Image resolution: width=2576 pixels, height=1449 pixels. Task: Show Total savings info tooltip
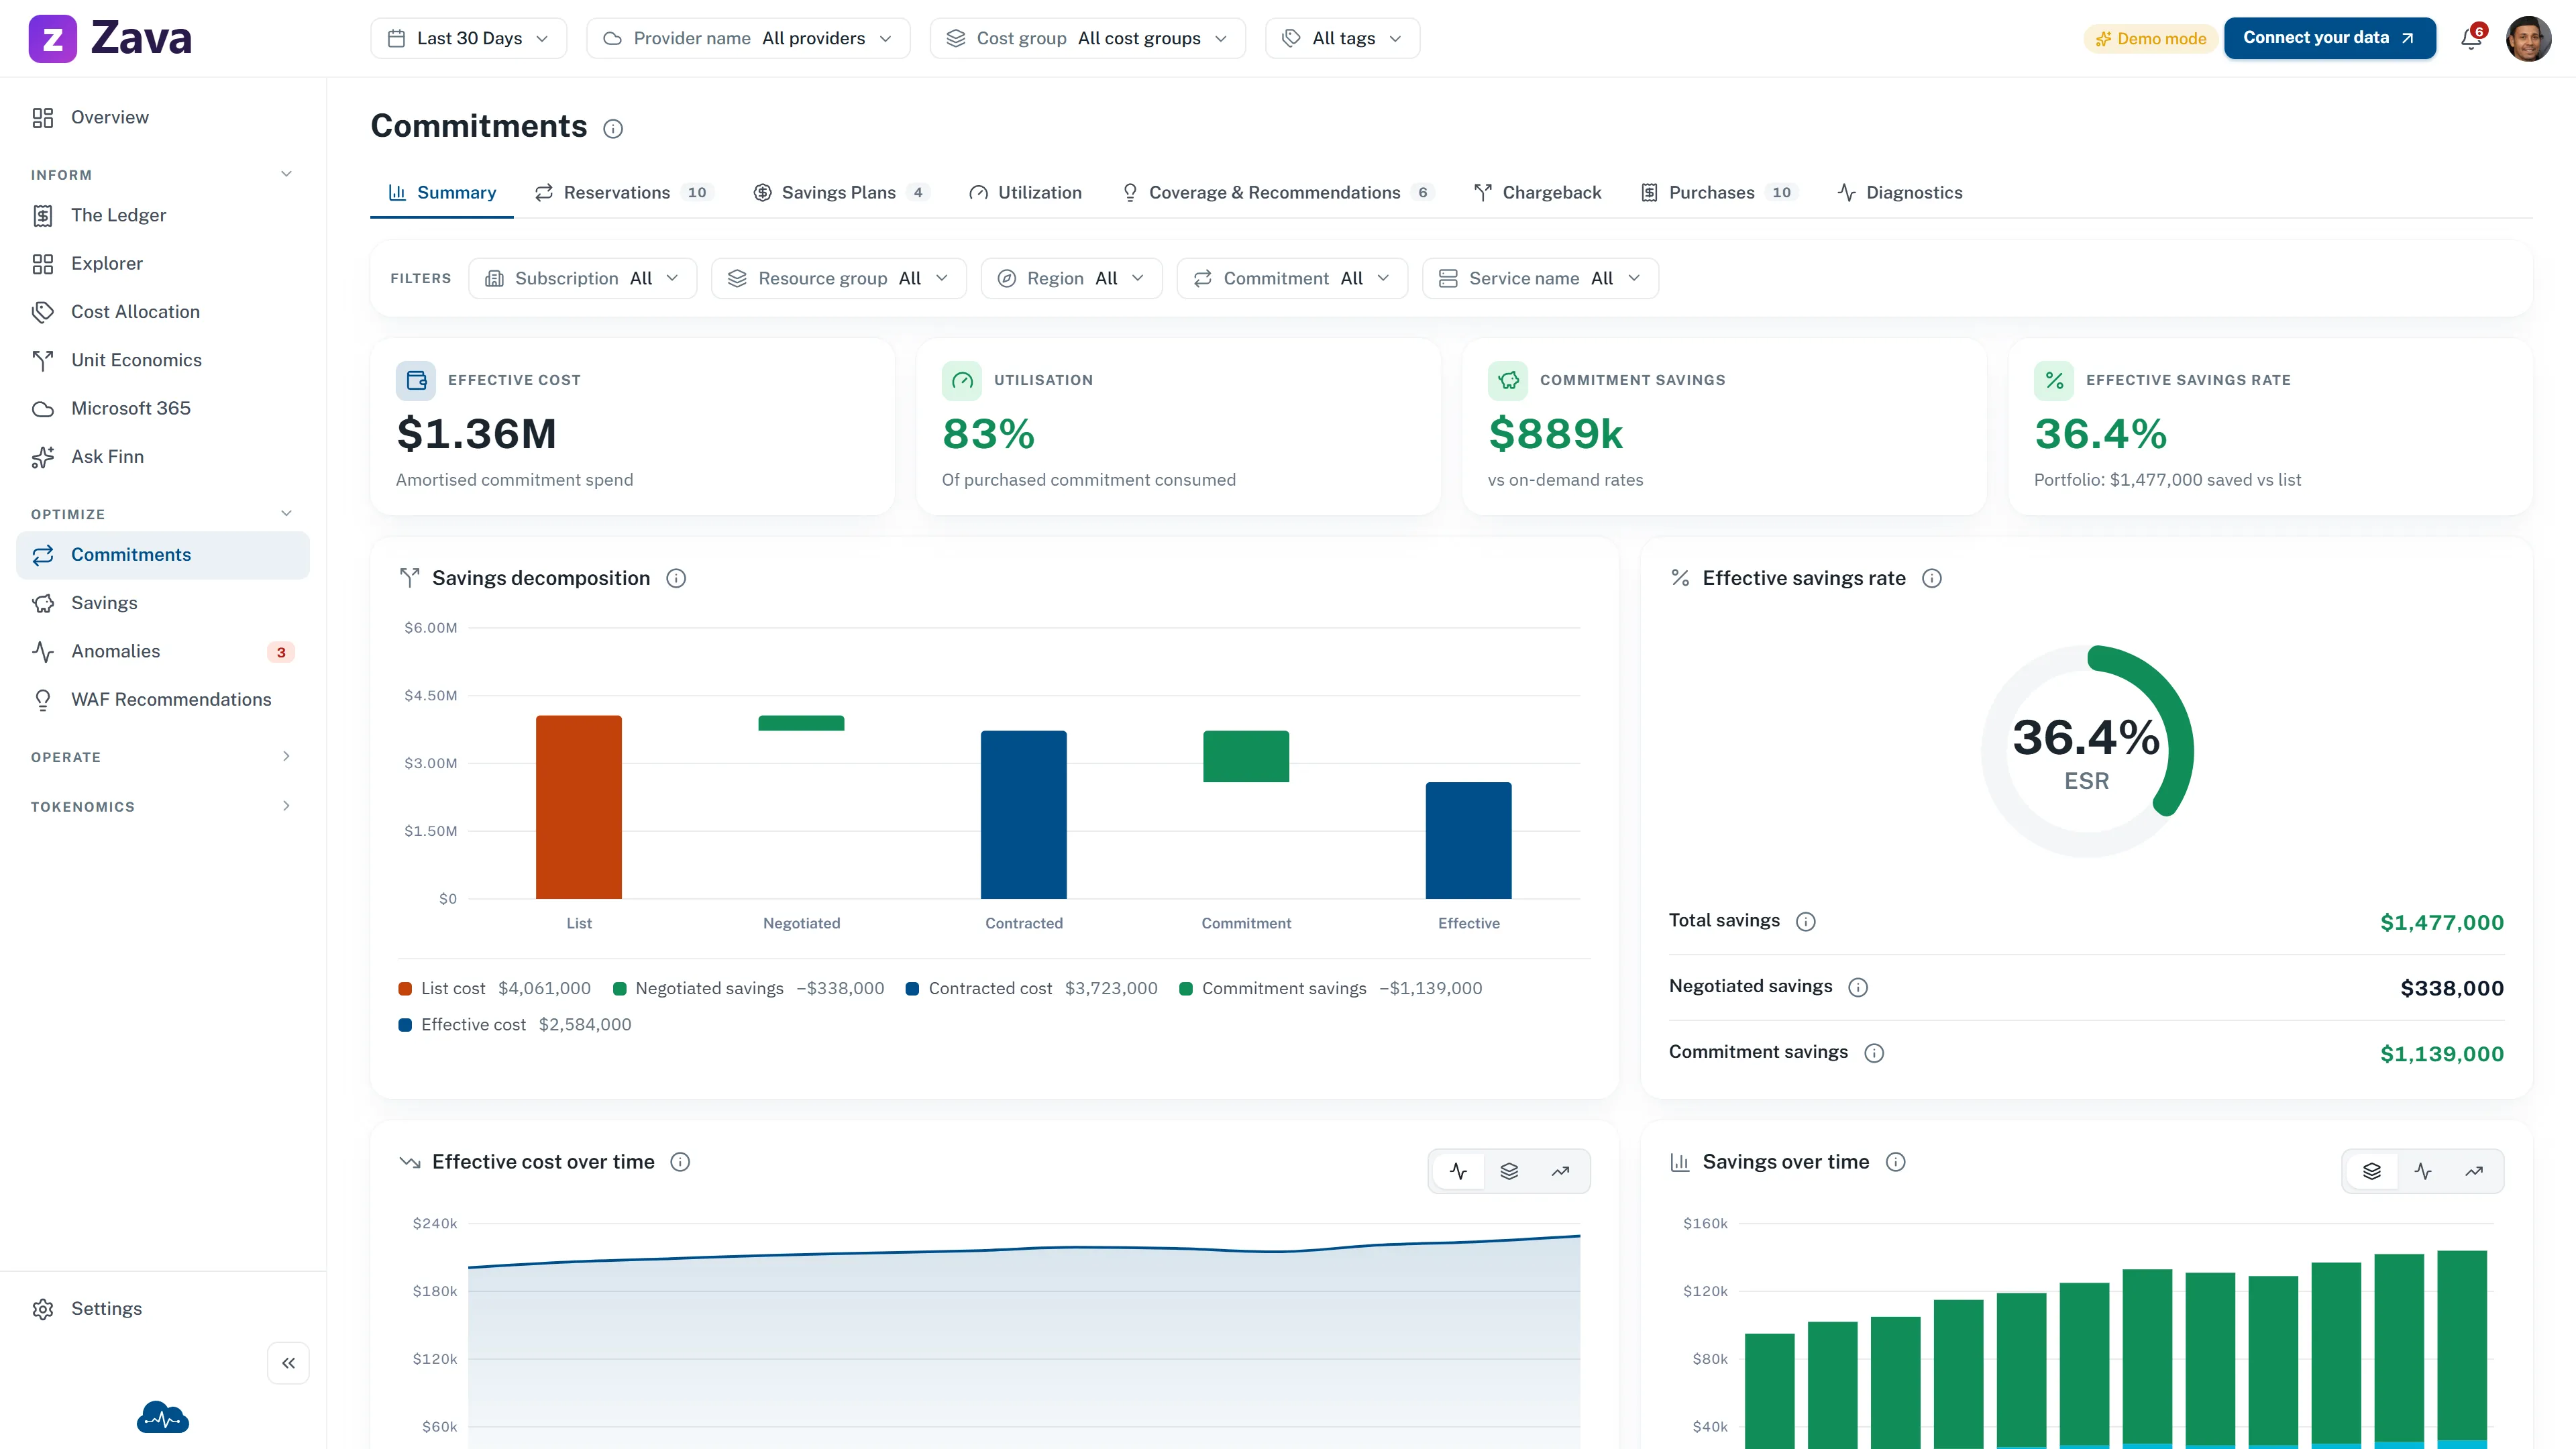(x=1805, y=922)
